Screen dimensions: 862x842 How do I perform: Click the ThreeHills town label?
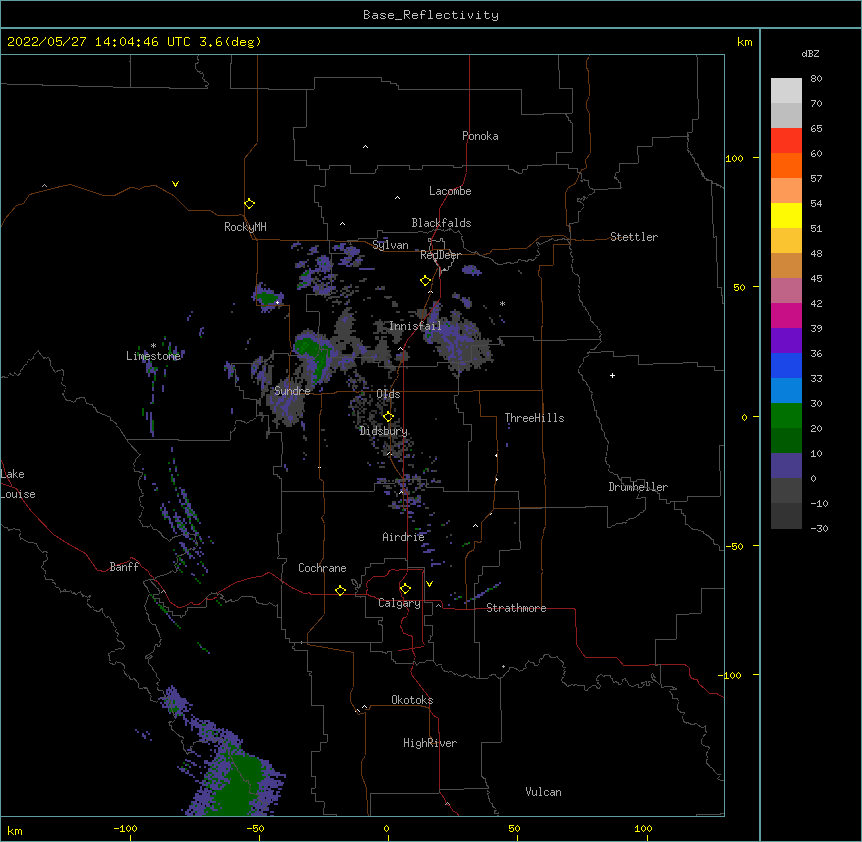[534, 418]
